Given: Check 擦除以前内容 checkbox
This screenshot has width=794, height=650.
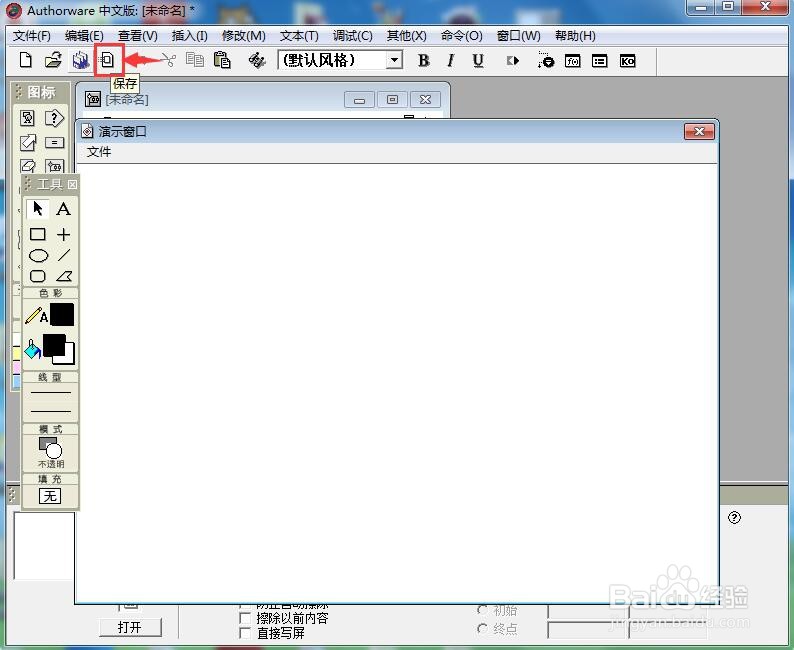Looking at the screenshot, I should pyautogui.click(x=245, y=619).
